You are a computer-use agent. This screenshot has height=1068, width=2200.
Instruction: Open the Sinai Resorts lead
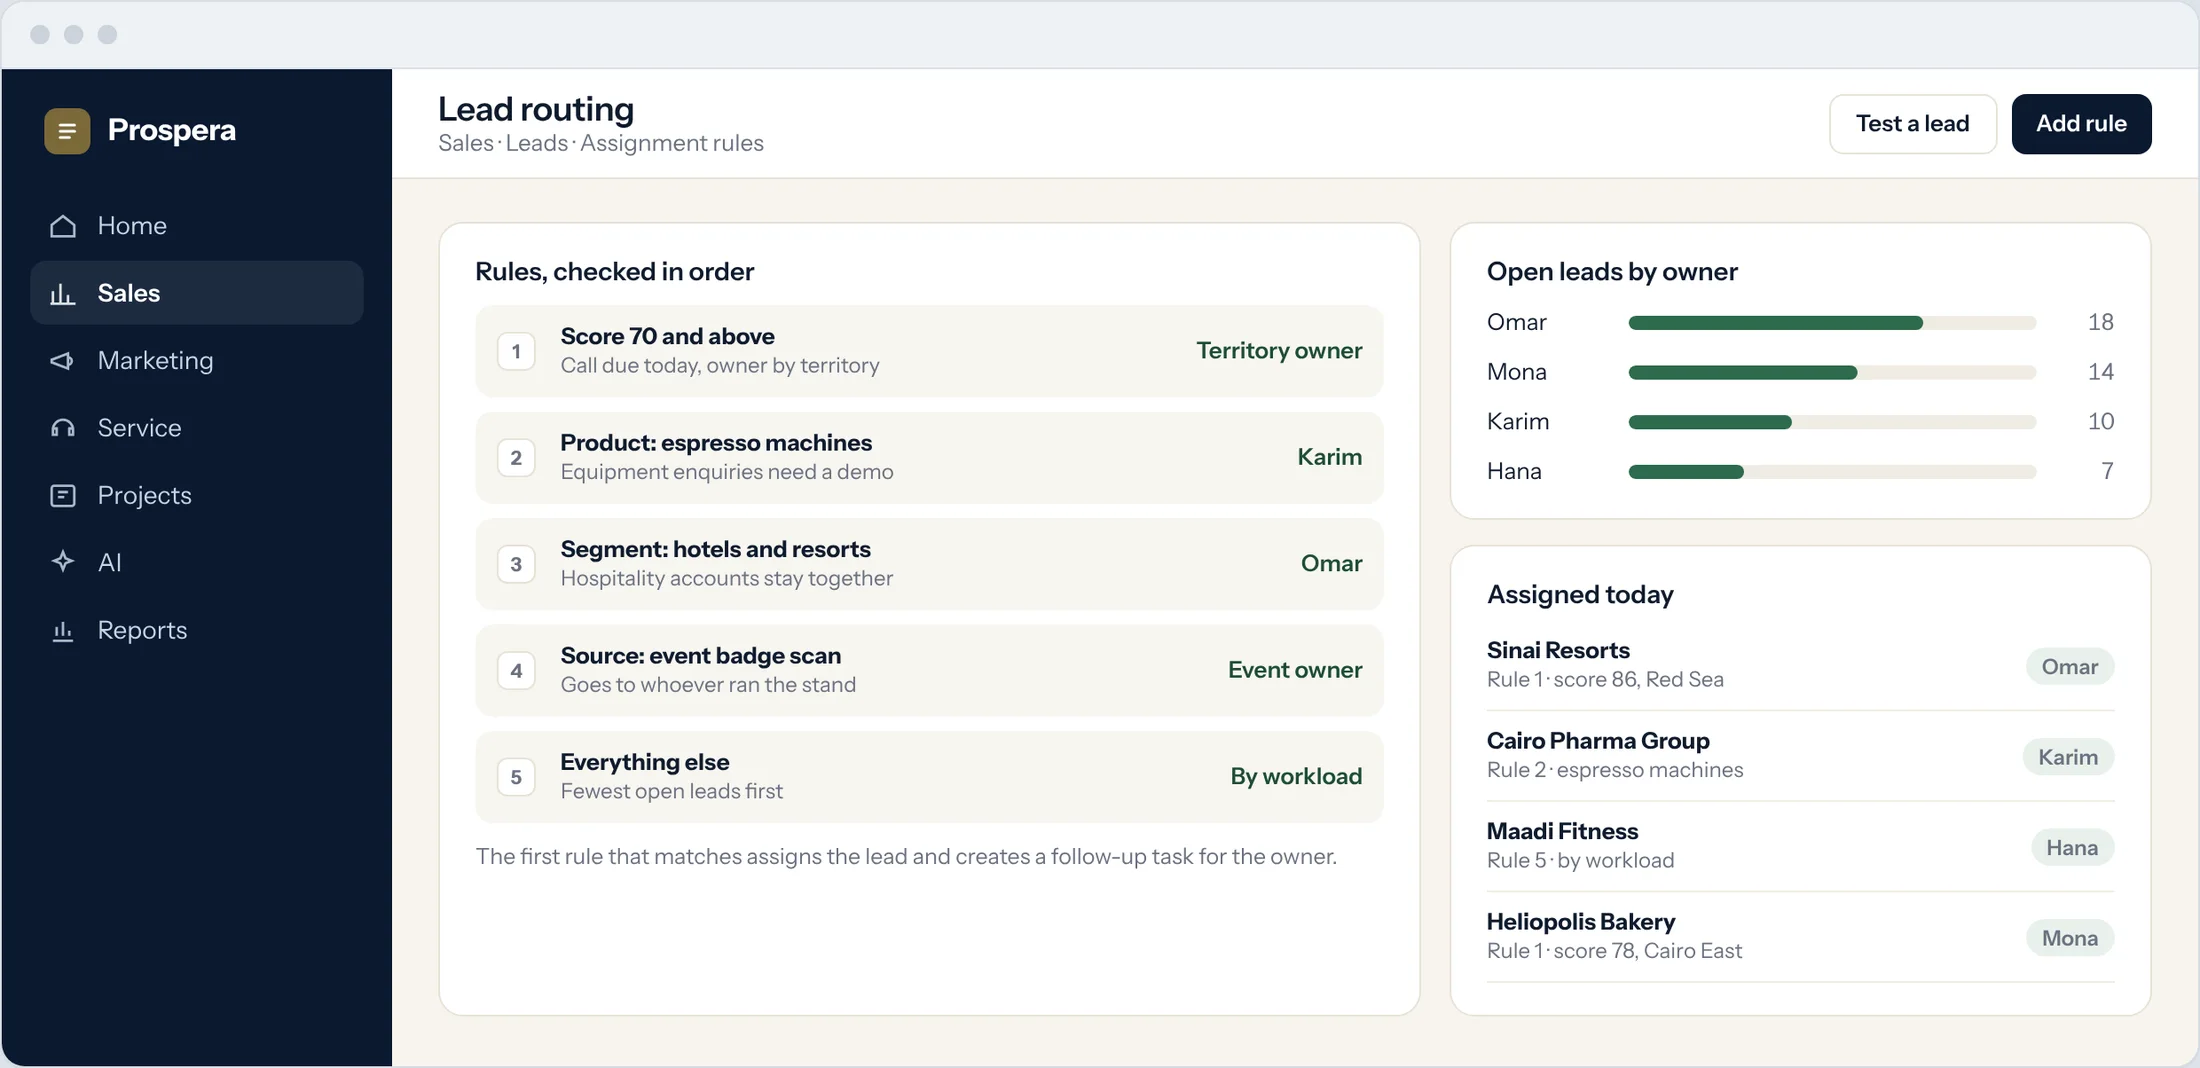1800,665
